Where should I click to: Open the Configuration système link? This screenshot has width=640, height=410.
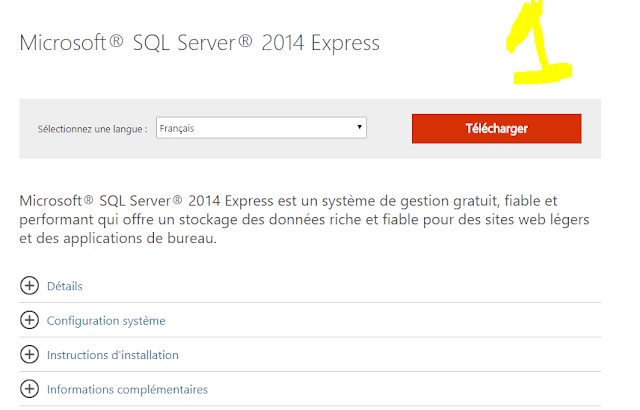(x=106, y=321)
